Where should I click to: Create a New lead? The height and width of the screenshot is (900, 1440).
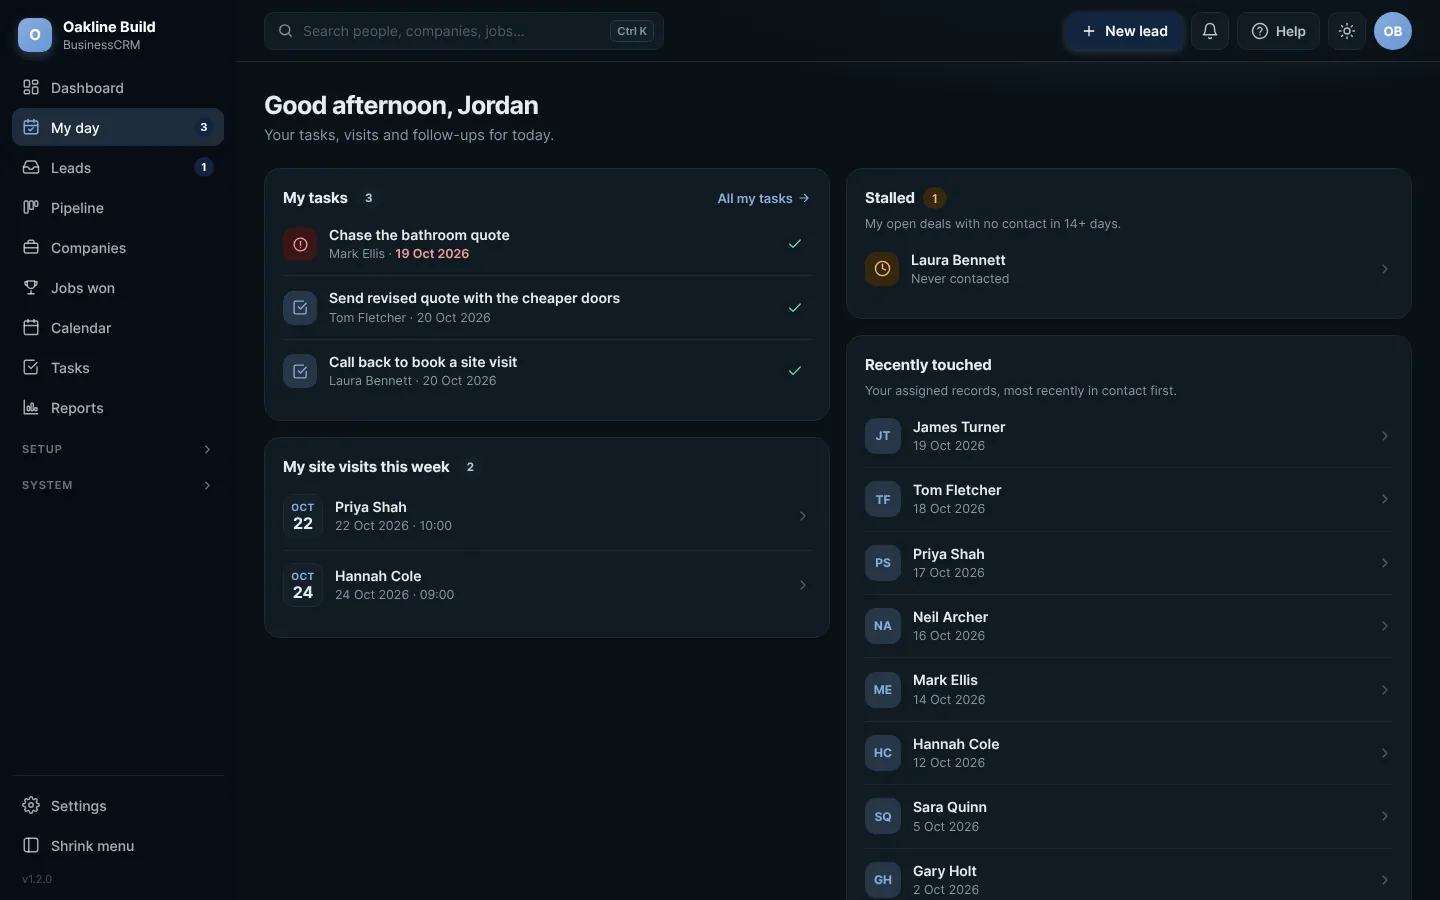coord(1124,31)
